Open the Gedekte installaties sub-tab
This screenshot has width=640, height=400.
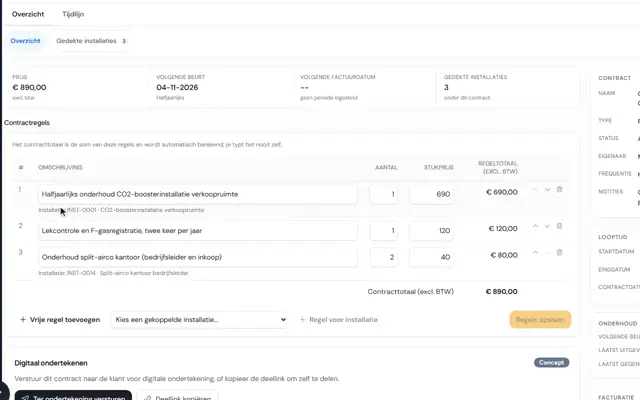[x=91, y=41]
